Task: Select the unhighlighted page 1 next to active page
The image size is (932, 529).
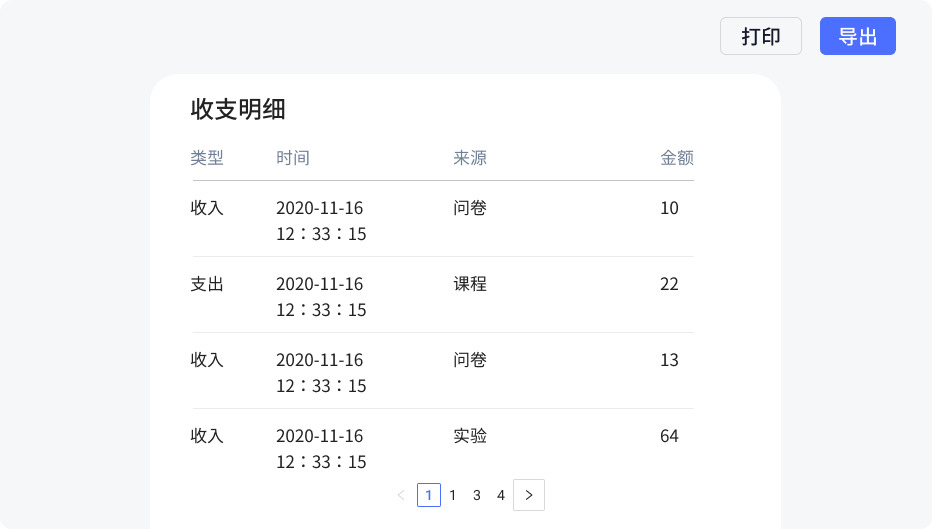Action: tap(453, 495)
